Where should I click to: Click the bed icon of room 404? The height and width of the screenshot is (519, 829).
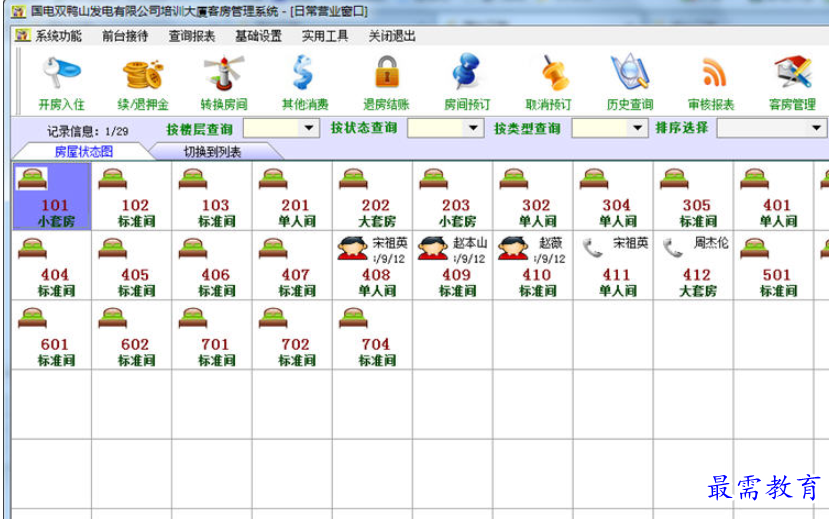click(32, 248)
